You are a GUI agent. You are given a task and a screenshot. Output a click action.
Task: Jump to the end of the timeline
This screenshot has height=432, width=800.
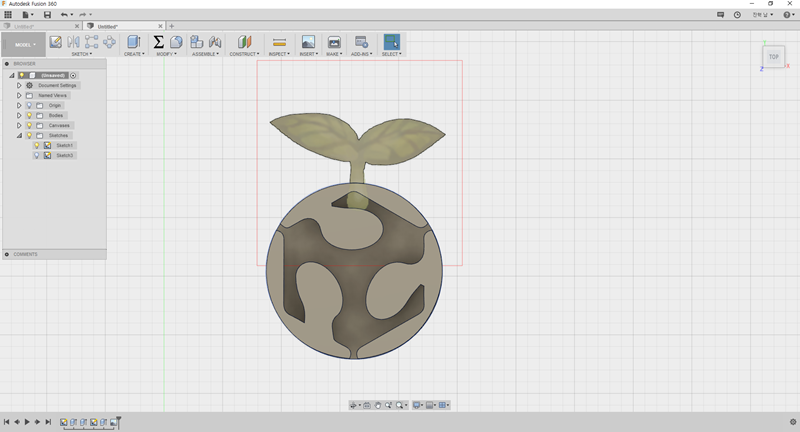(48, 422)
